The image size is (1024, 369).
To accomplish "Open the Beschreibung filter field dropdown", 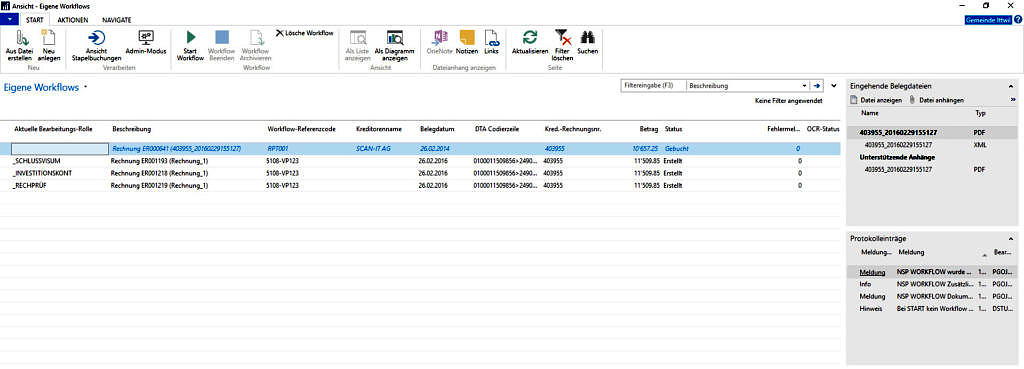I will pos(804,86).
